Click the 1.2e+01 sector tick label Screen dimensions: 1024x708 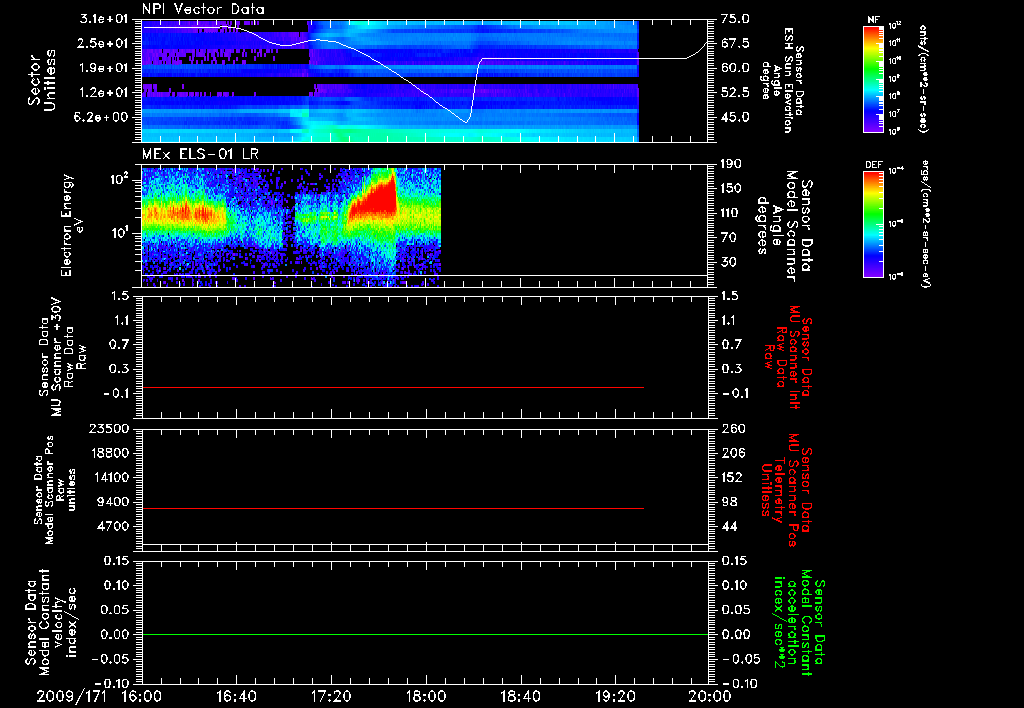pyautogui.click(x=104, y=93)
